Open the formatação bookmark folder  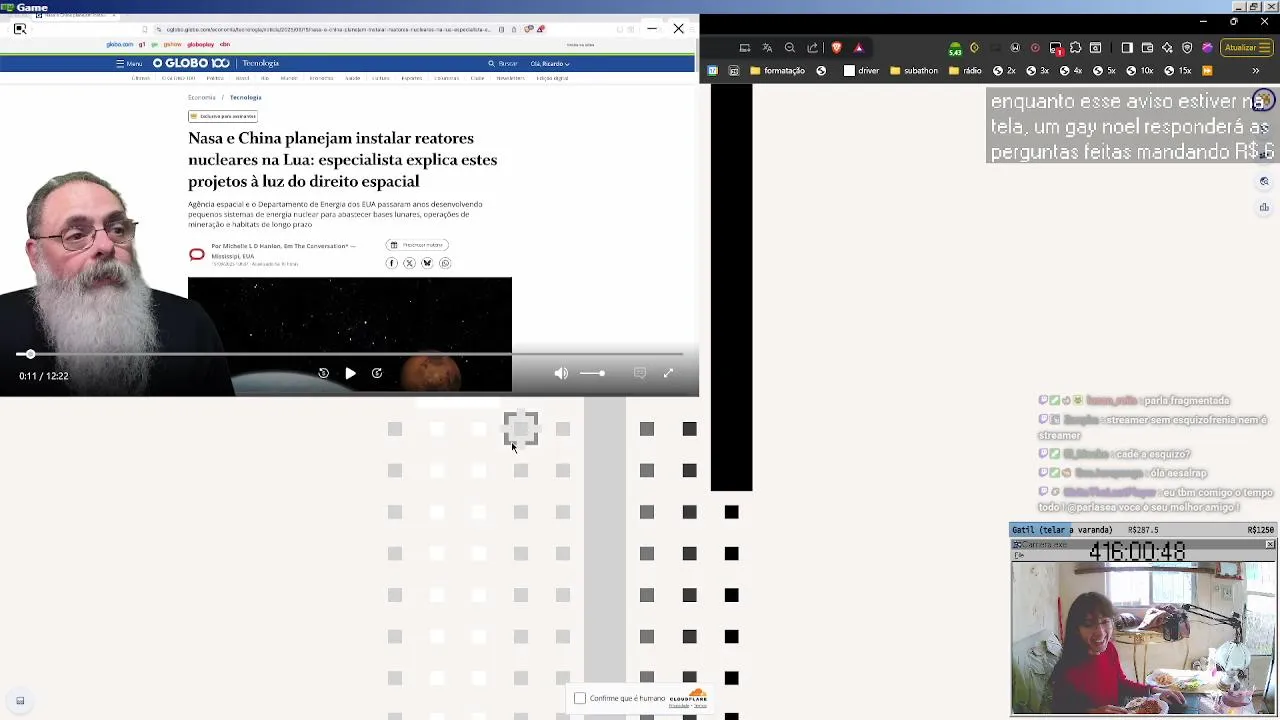coord(777,71)
